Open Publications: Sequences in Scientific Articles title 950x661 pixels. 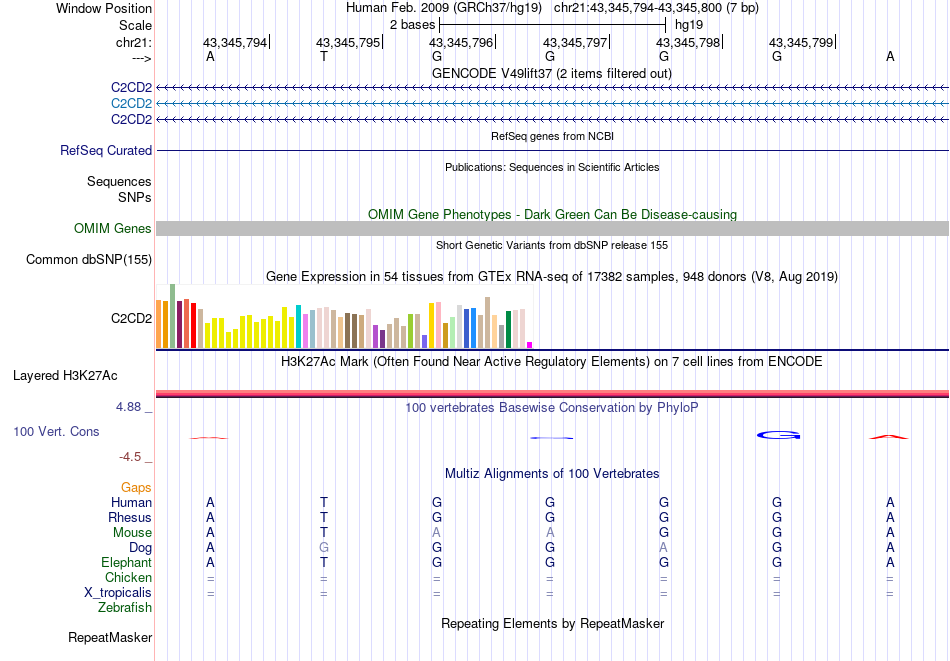coord(552,167)
